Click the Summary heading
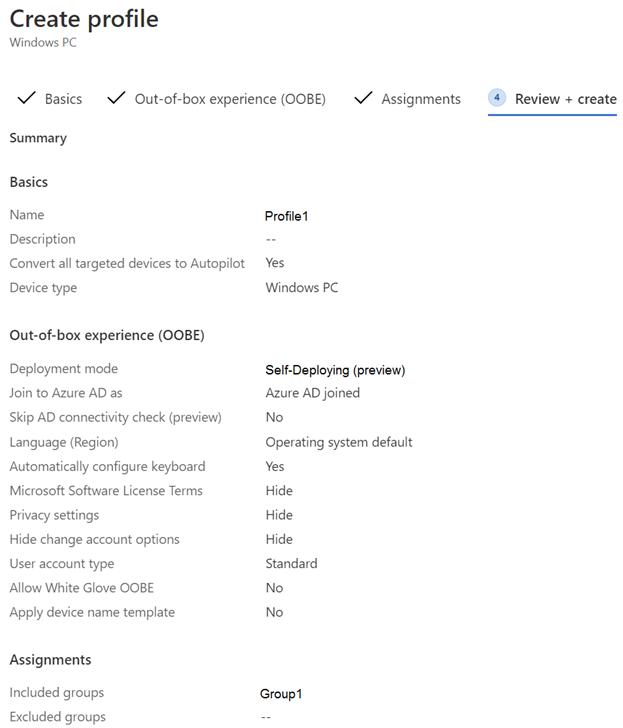623x728 pixels. point(38,138)
